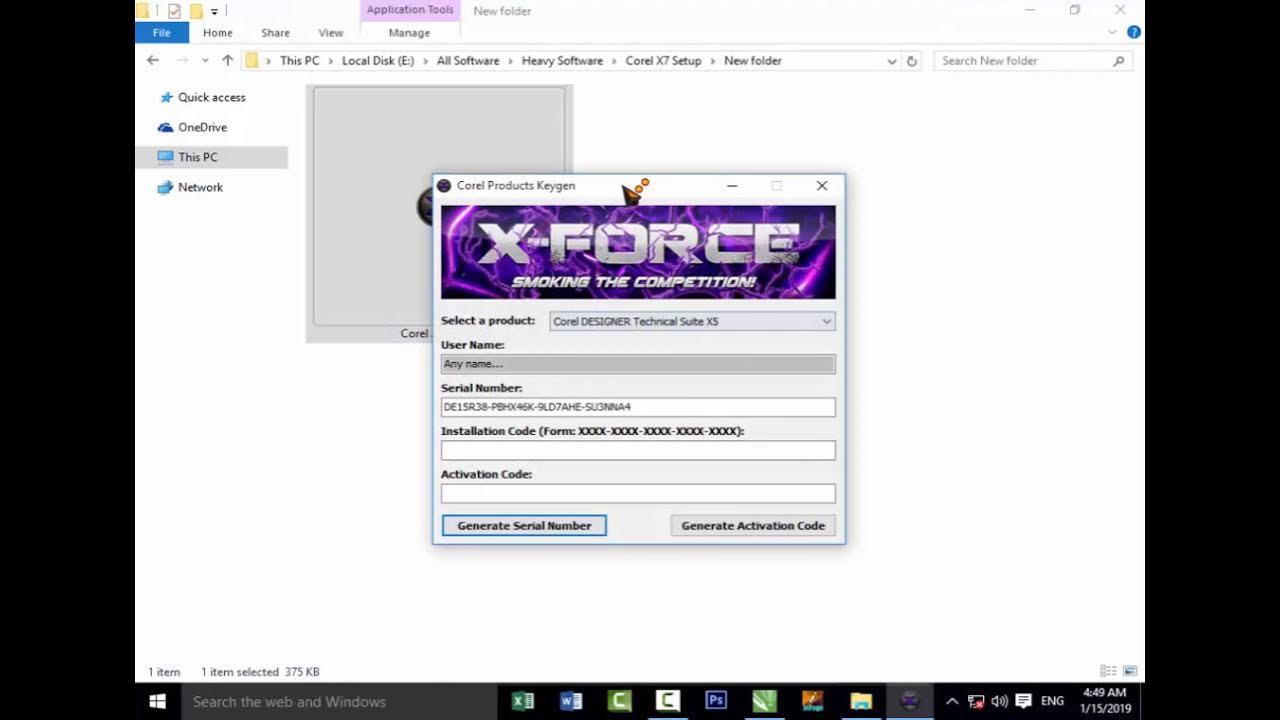The image size is (1280, 720).
Task: Open the Windows Start menu
Action: 157,701
